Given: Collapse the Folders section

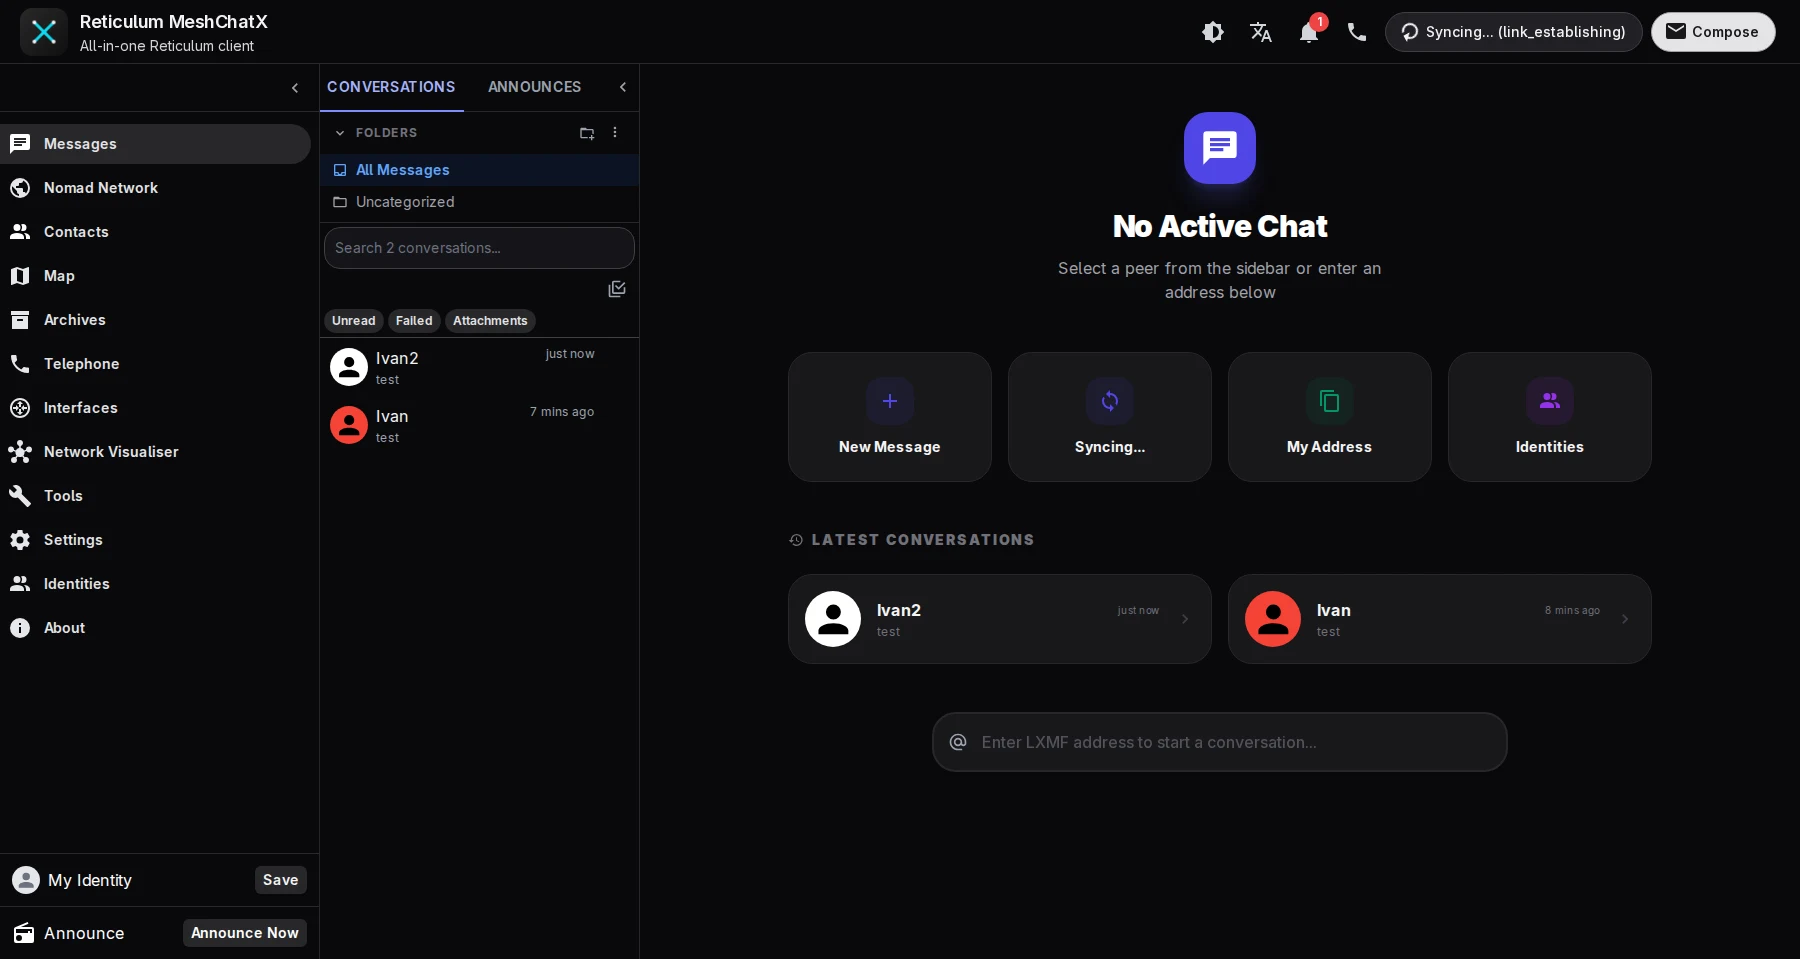Looking at the screenshot, I should [x=340, y=133].
